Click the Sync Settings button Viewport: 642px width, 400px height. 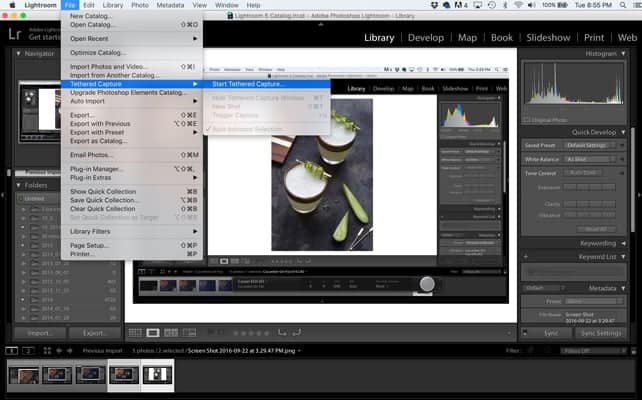point(602,332)
